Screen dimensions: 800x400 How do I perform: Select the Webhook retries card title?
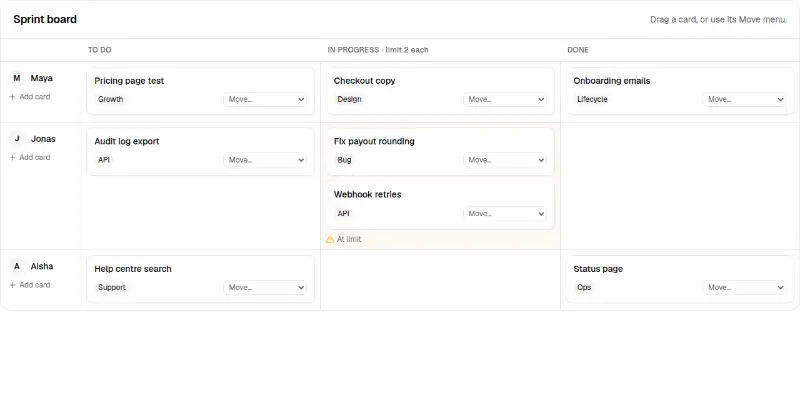[367, 195]
